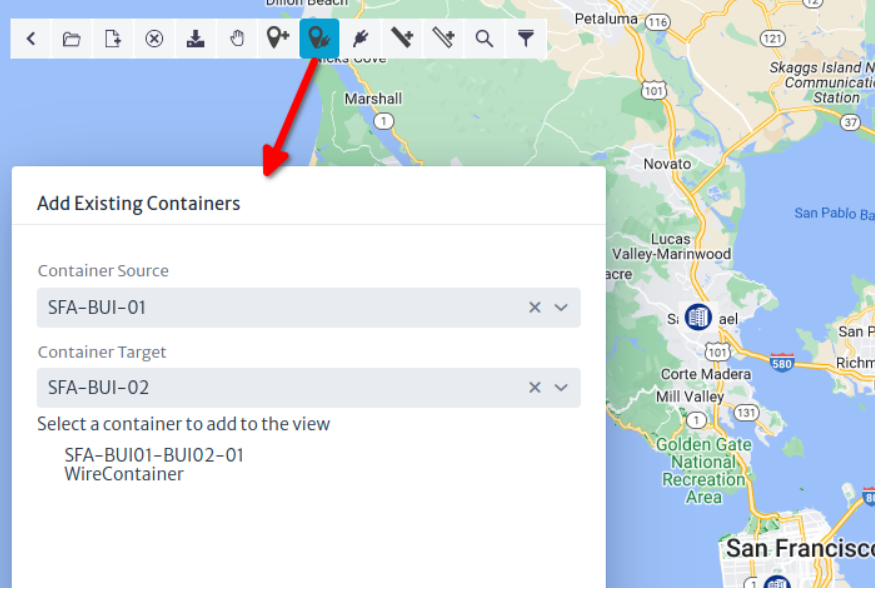Screen dimensions: 875x589
Task: Toggle the highlighted container placement tool off
Action: click(x=319, y=38)
